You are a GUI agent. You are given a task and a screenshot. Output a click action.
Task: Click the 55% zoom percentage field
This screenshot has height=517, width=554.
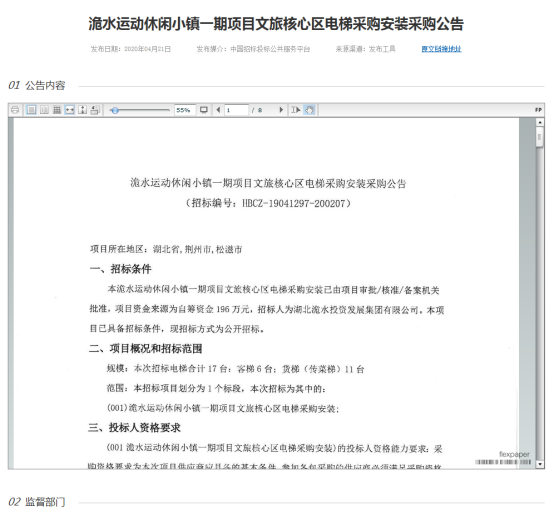point(185,110)
